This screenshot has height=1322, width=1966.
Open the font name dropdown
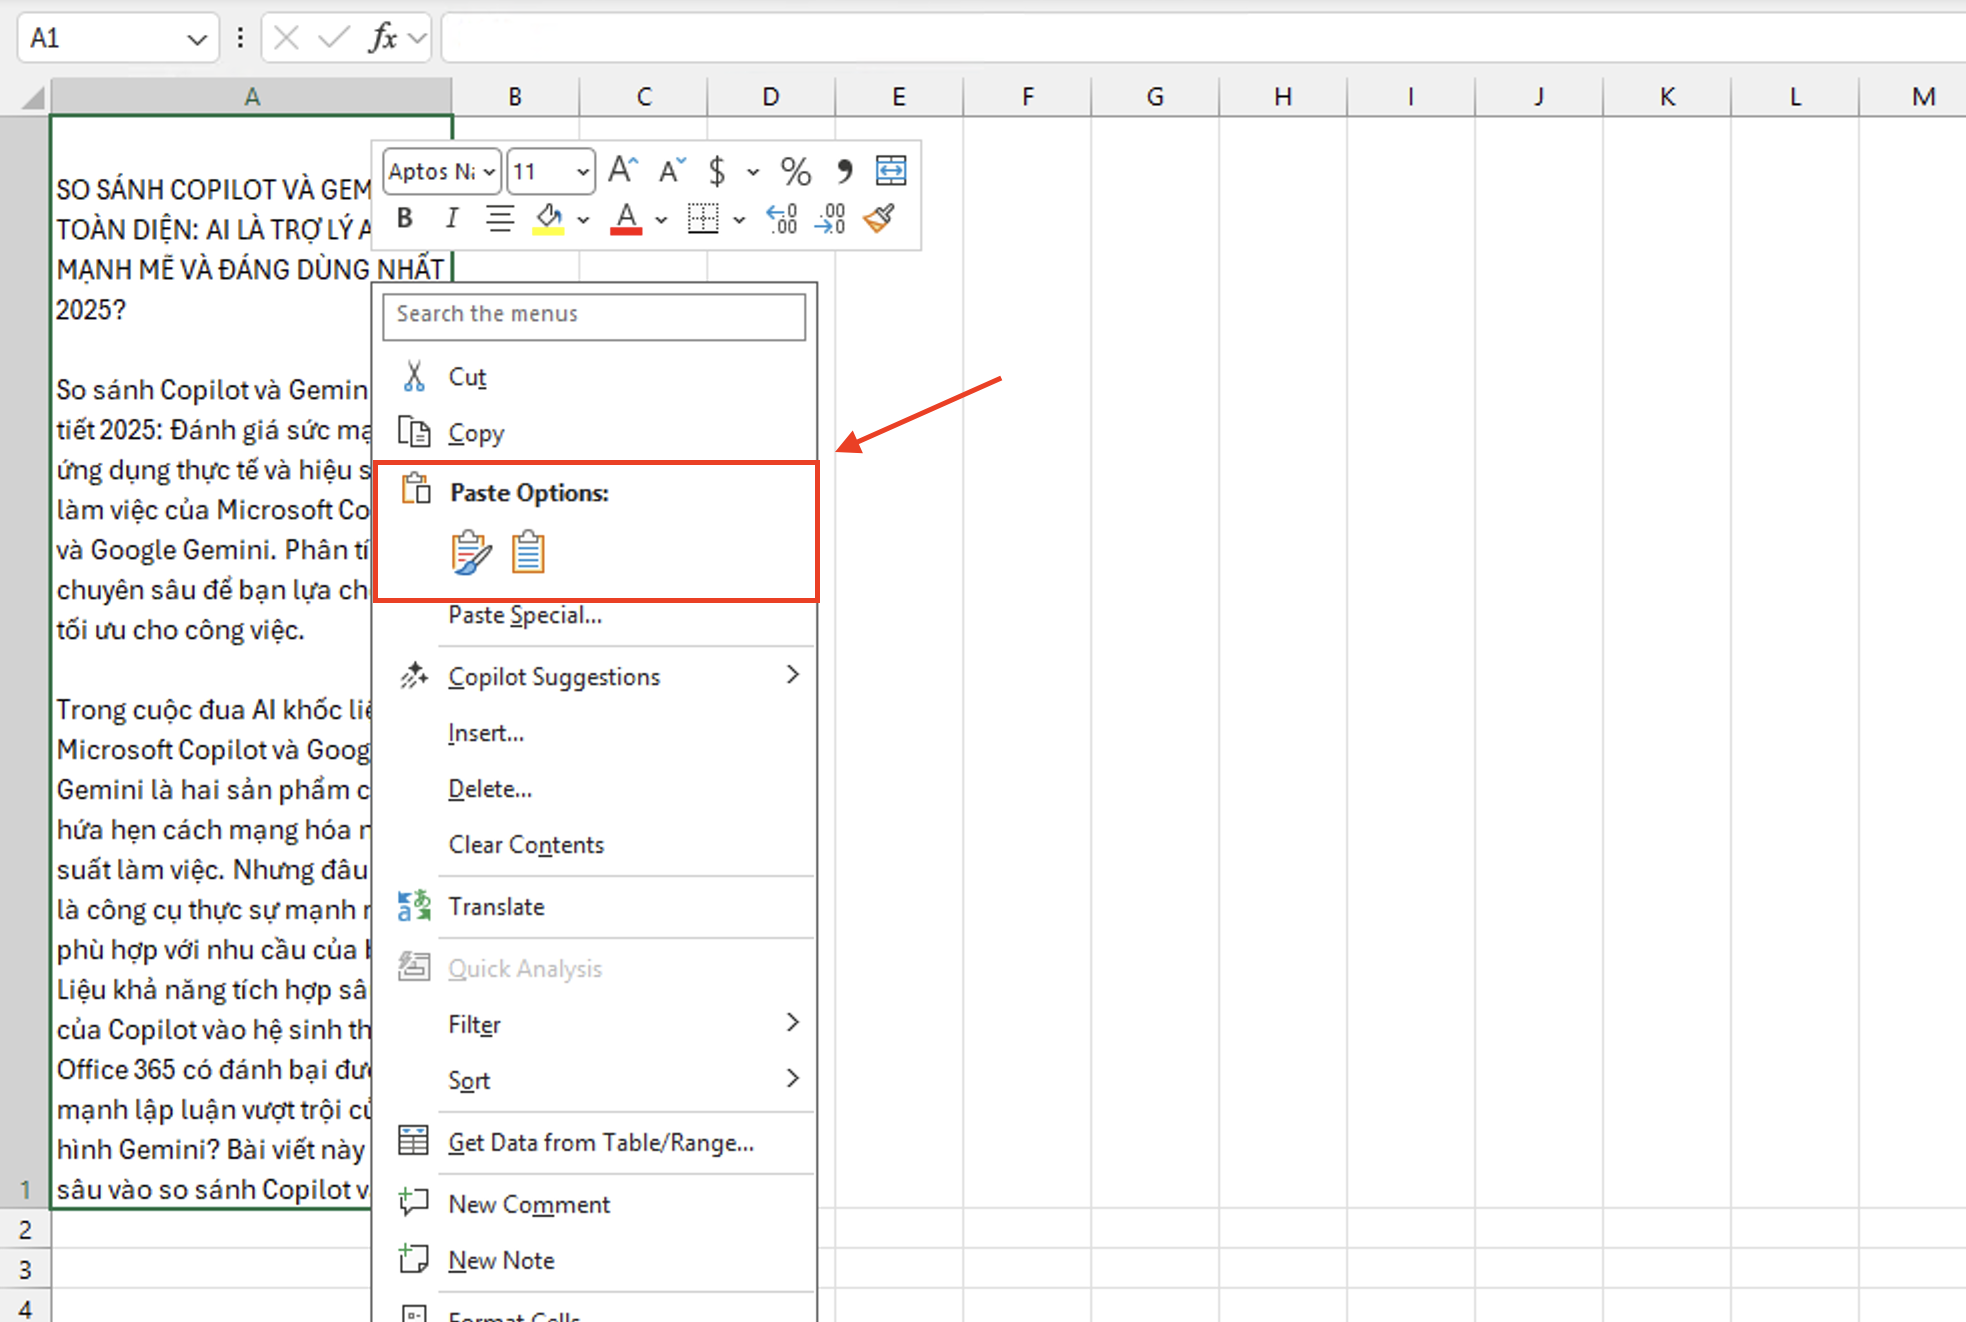tap(489, 172)
